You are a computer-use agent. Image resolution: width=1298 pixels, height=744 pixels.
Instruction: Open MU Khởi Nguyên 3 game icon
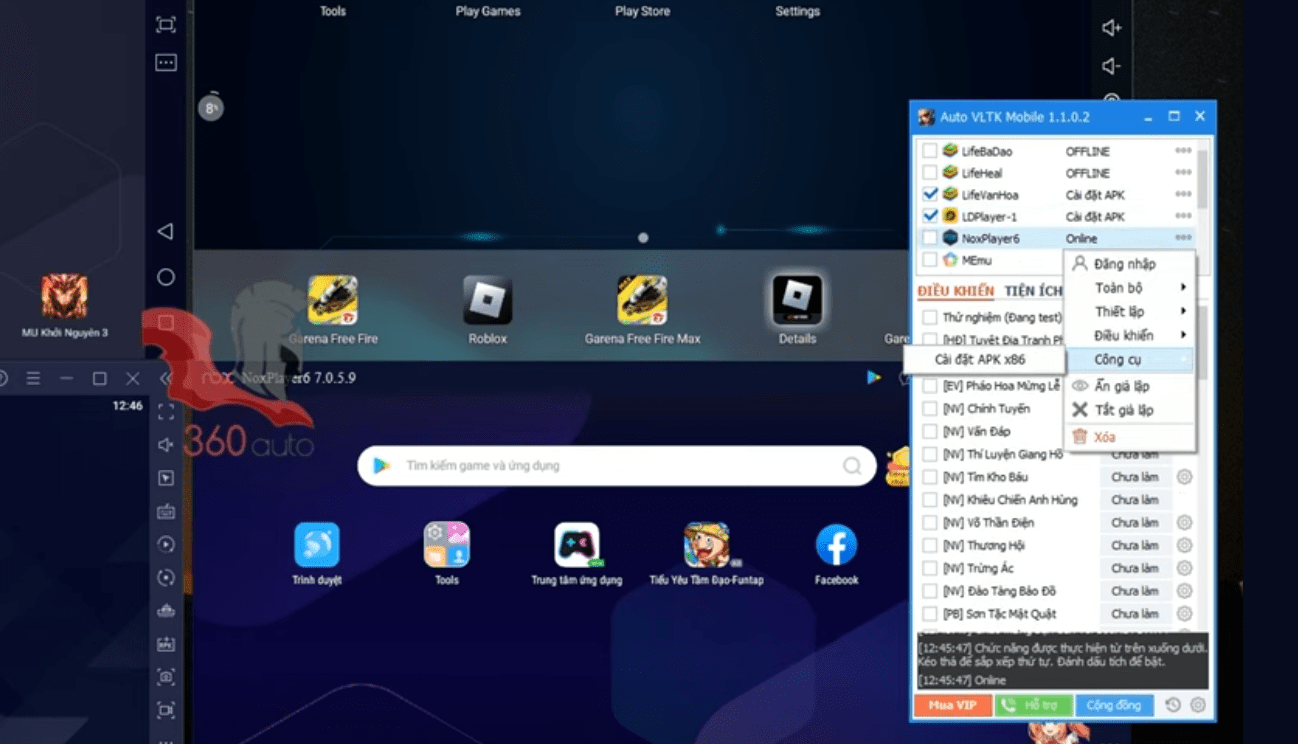click(x=64, y=297)
